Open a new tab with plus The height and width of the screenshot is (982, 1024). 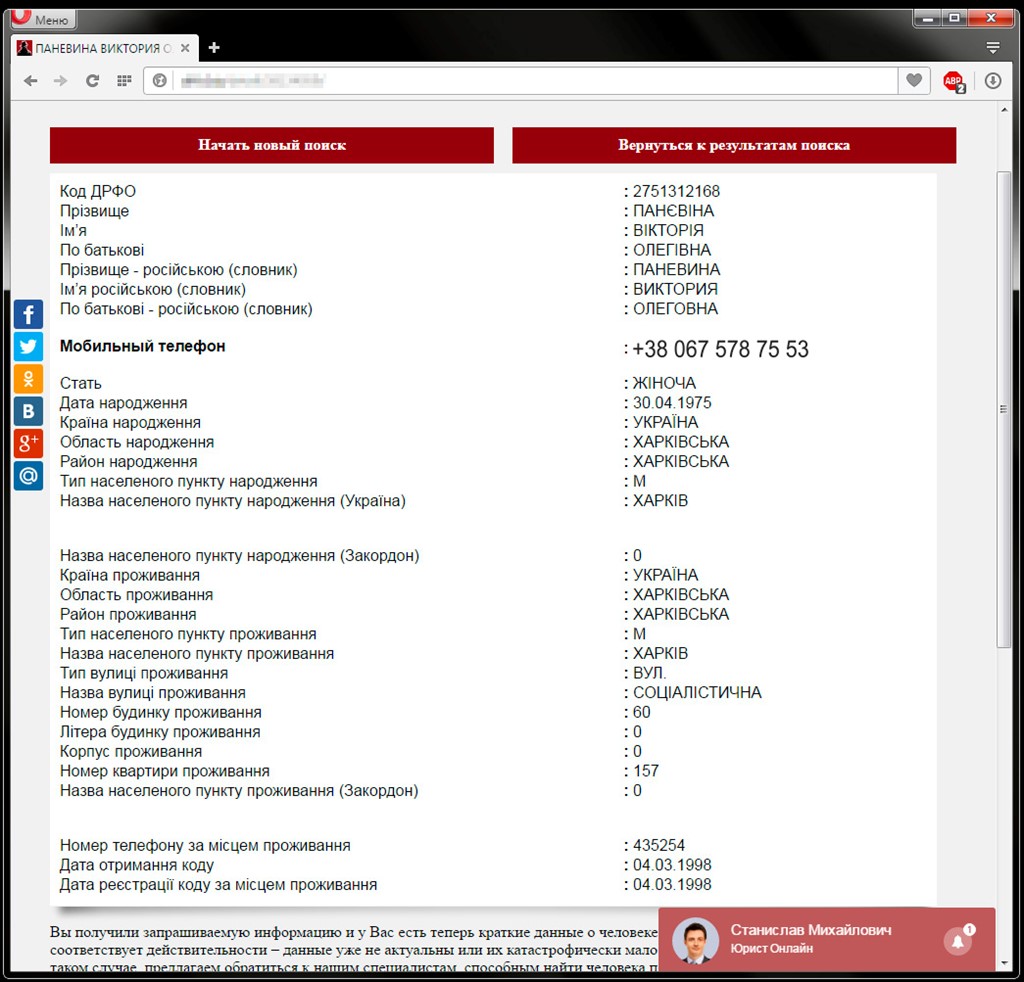pos(214,48)
